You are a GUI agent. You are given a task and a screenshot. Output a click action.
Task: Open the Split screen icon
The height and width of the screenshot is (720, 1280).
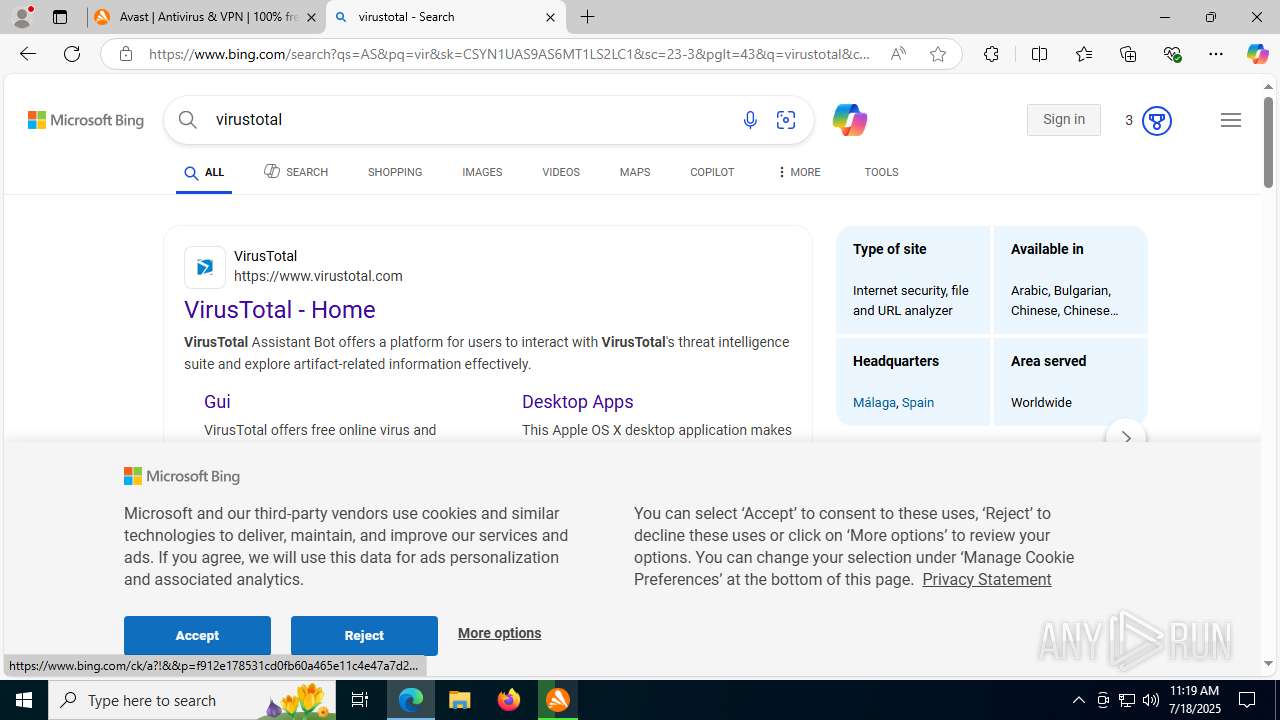[x=1039, y=54]
